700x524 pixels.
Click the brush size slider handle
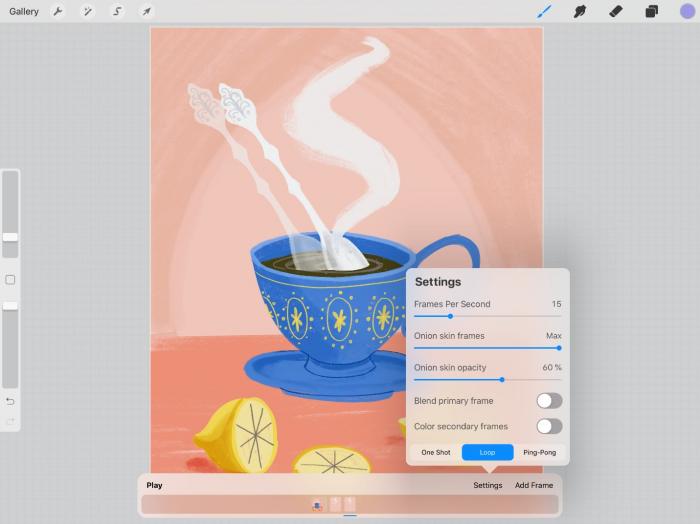click(x=10, y=237)
